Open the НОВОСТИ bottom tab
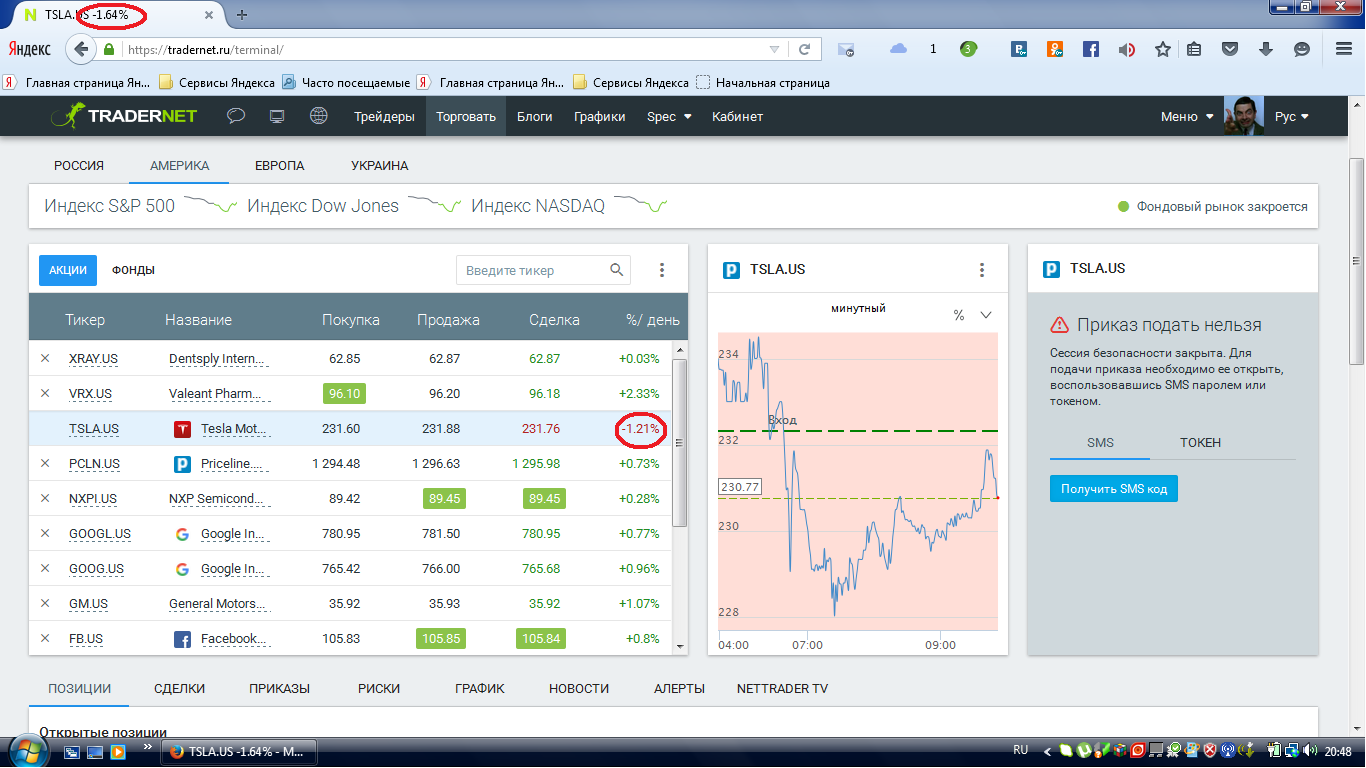 click(x=579, y=688)
